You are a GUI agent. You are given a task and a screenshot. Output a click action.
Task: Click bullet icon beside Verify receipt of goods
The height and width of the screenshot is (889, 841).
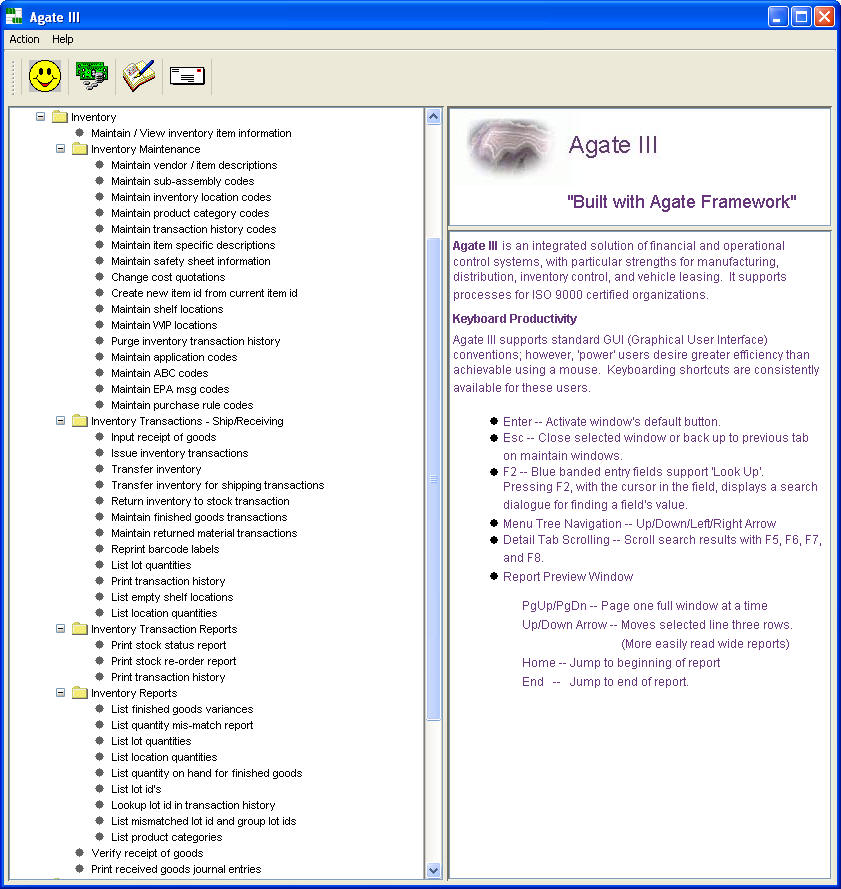(79, 853)
